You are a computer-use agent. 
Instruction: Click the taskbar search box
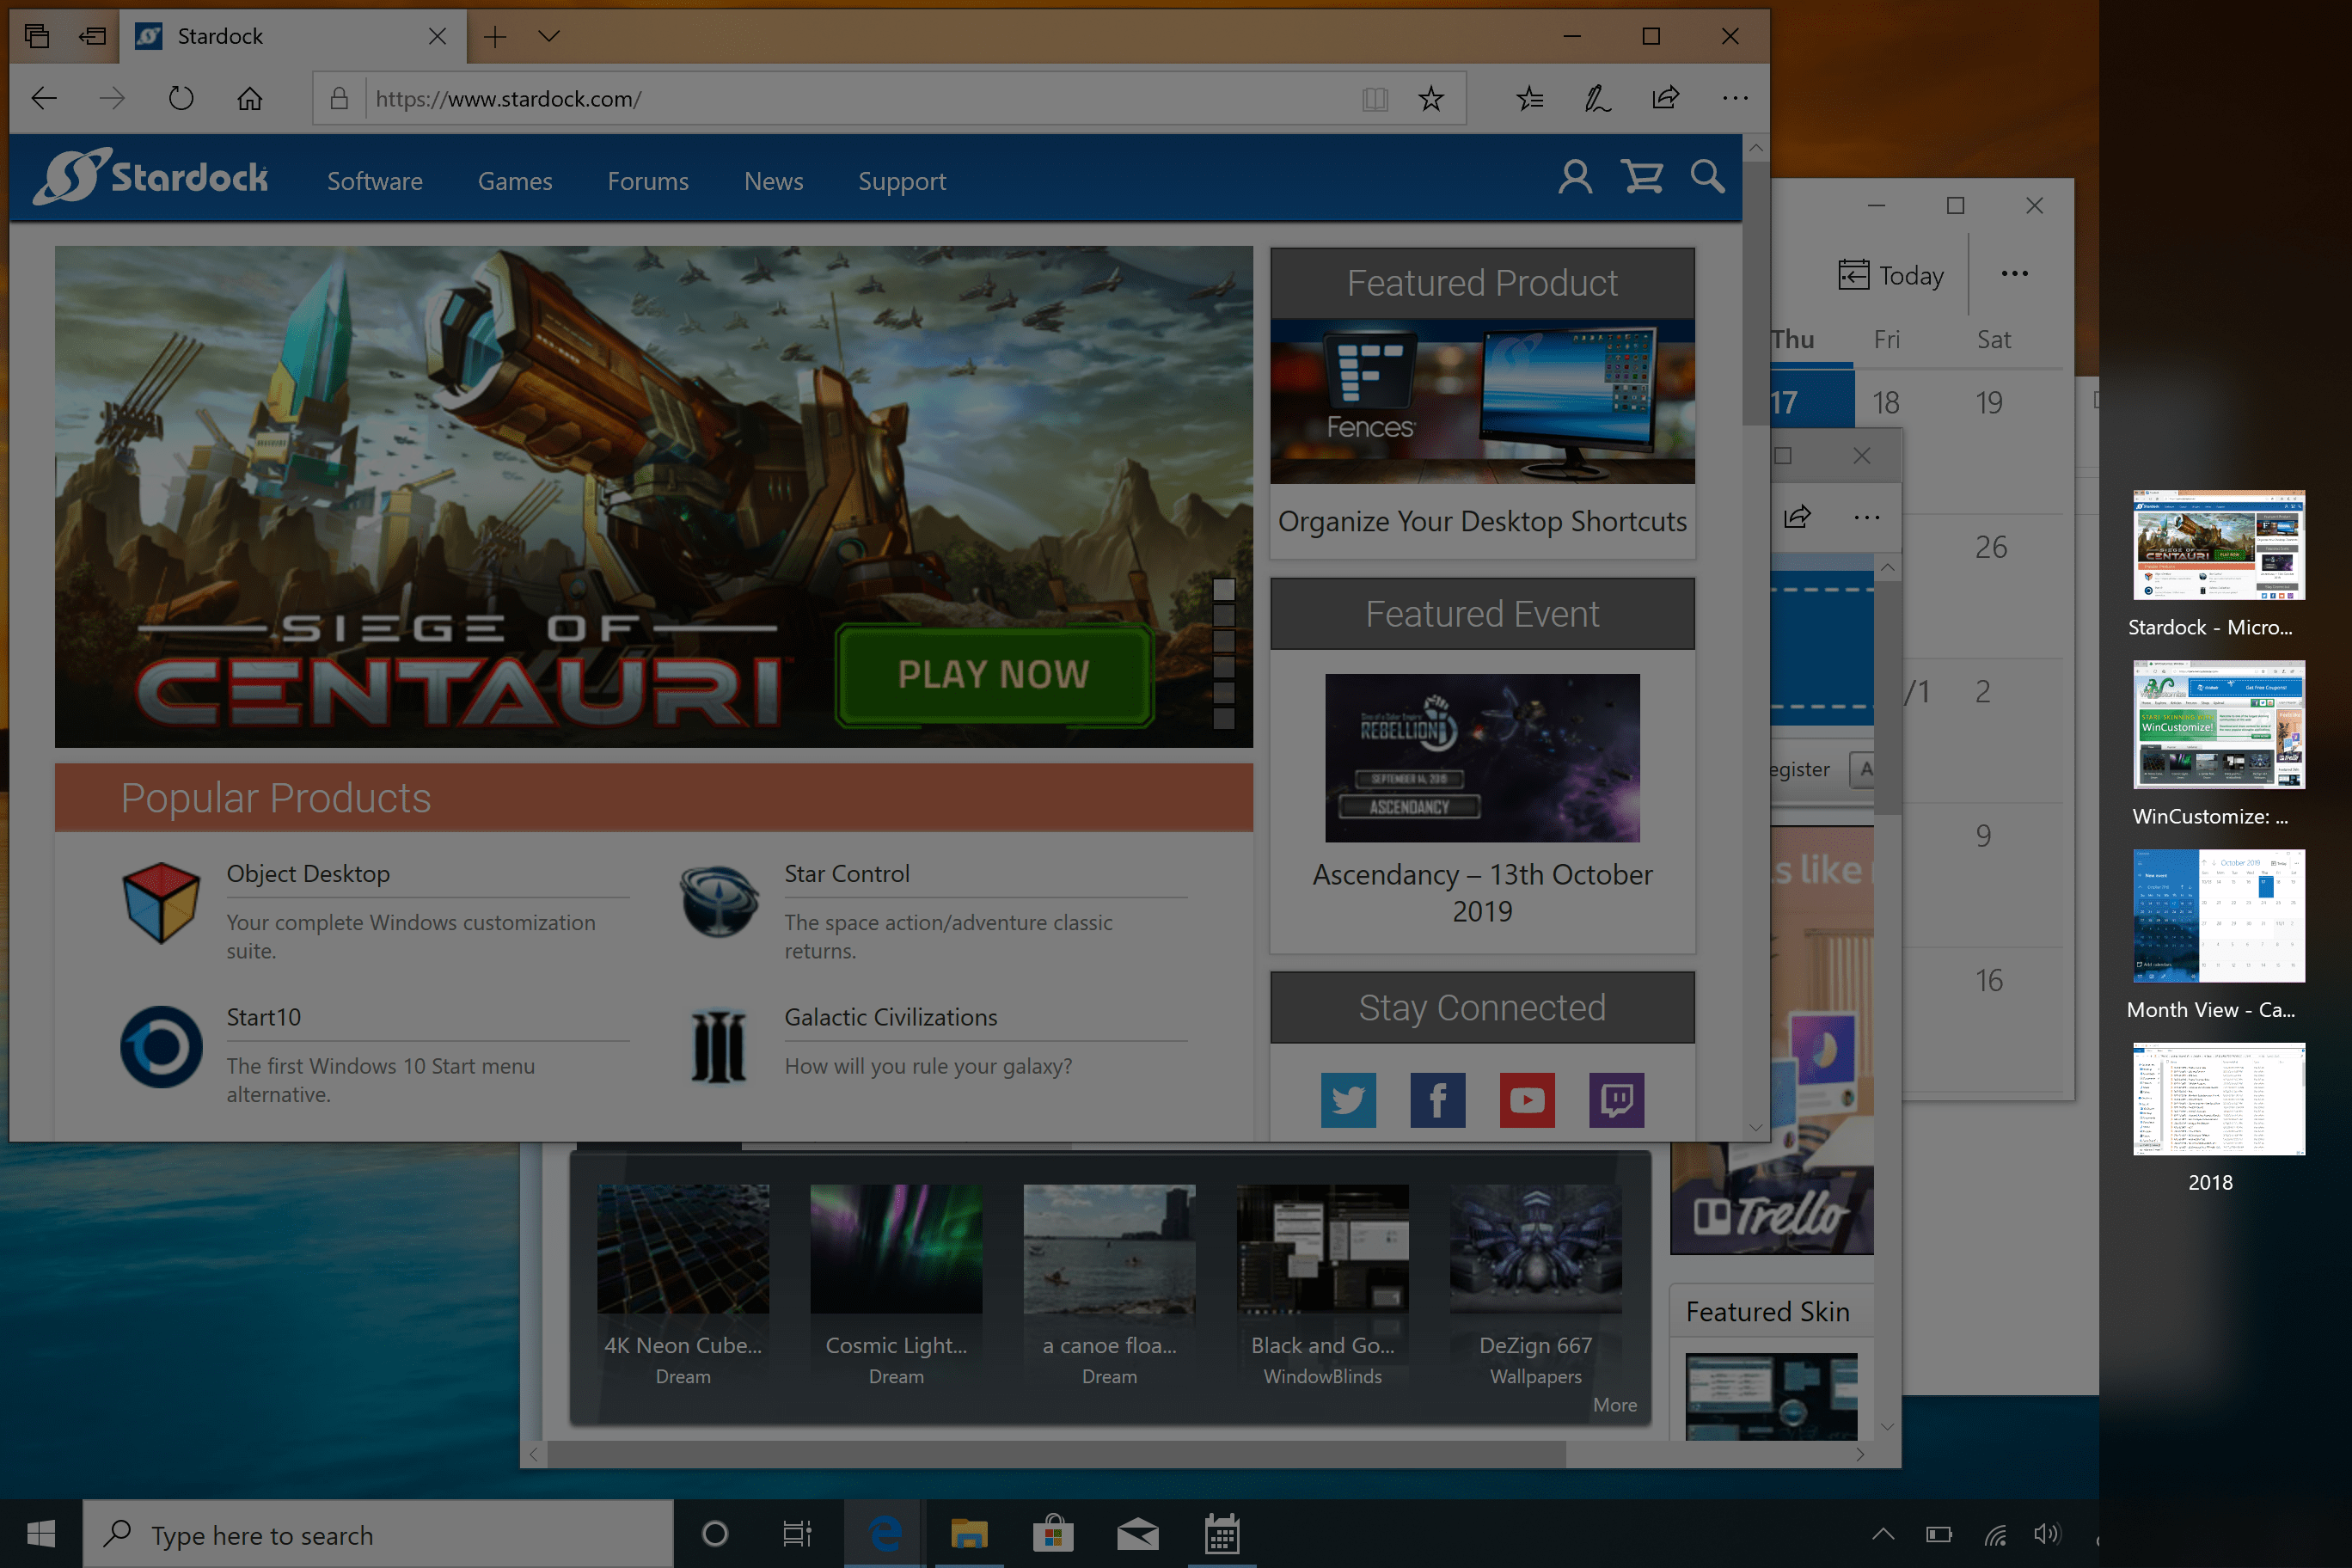[378, 1534]
